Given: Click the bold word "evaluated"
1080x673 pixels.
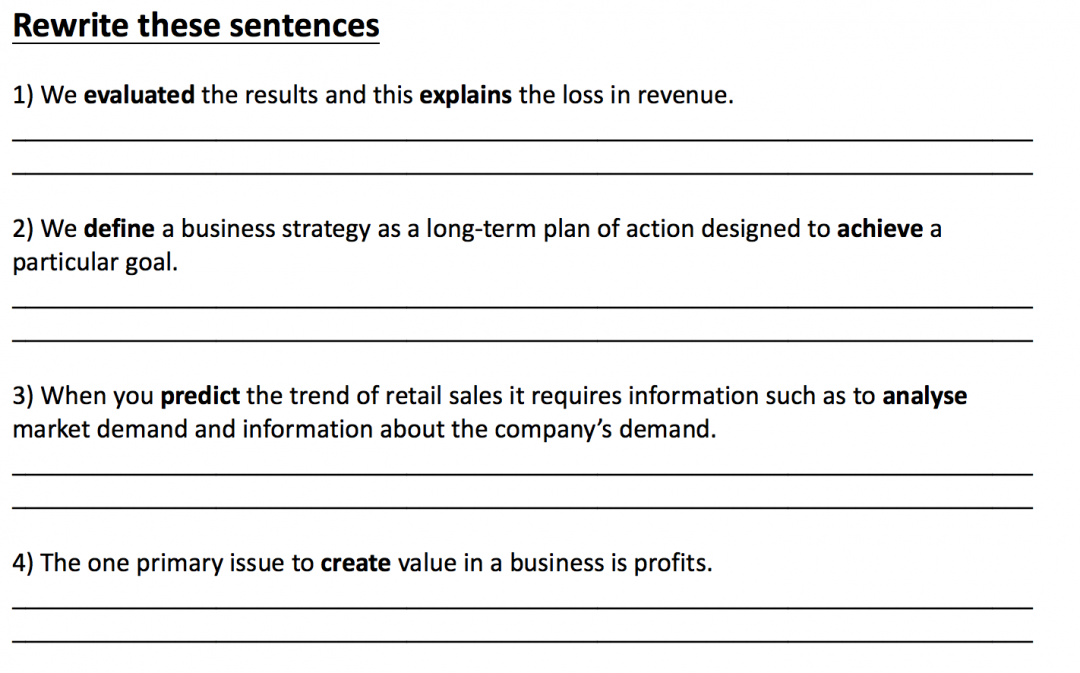Looking at the screenshot, I should (x=139, y=96).
